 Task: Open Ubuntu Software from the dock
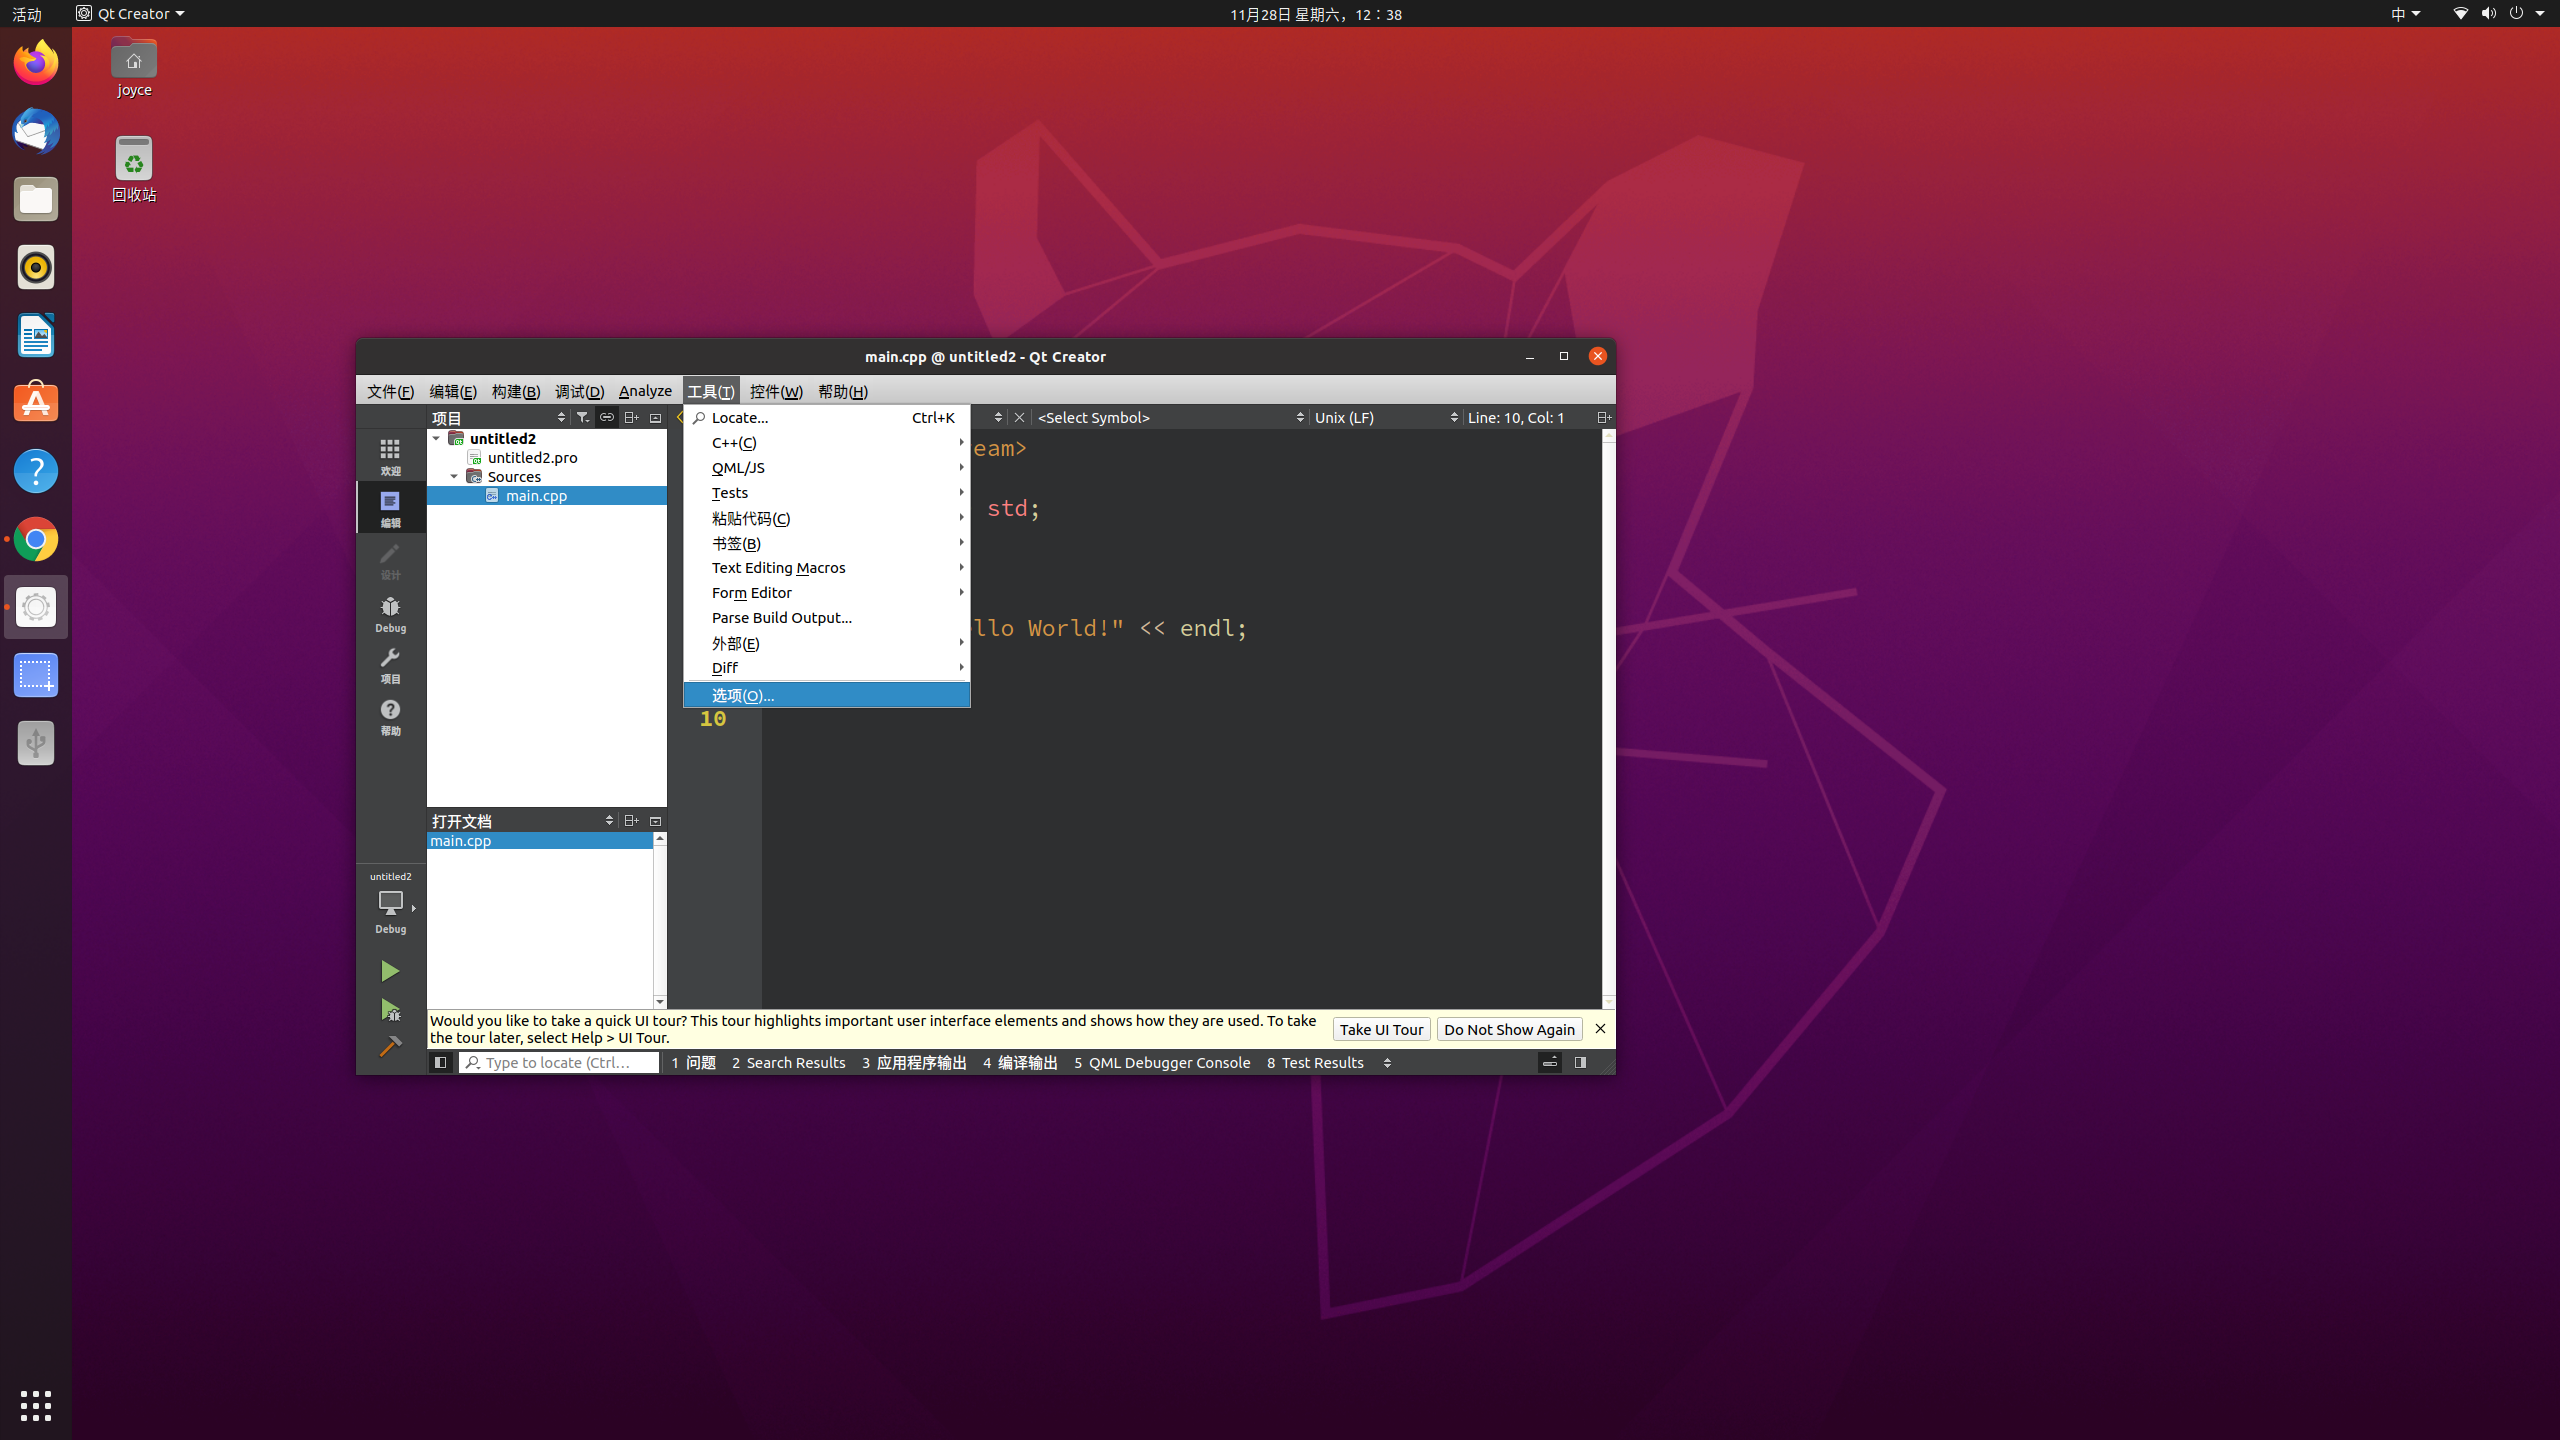36,403
